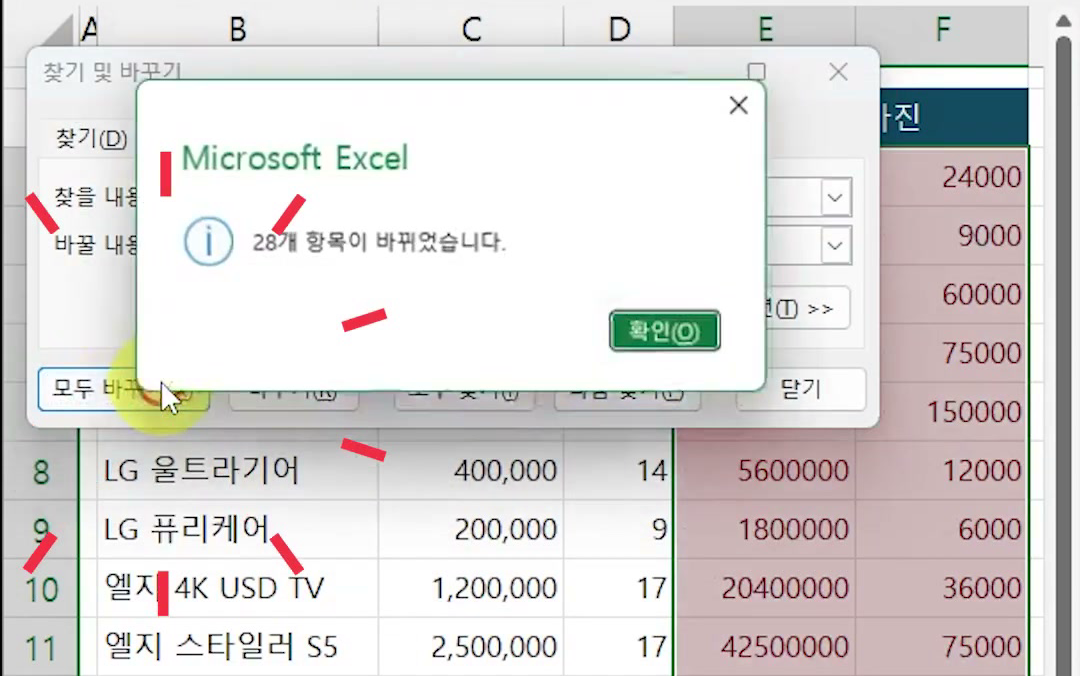Click cell containing LG 울트라기어
1080x676 pixels.
click(x=238, y=471)
